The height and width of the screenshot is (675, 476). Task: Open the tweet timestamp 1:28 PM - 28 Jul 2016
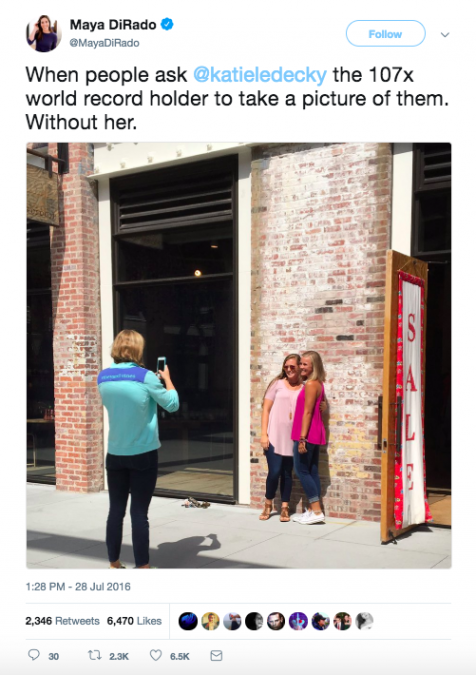point(78,587)
